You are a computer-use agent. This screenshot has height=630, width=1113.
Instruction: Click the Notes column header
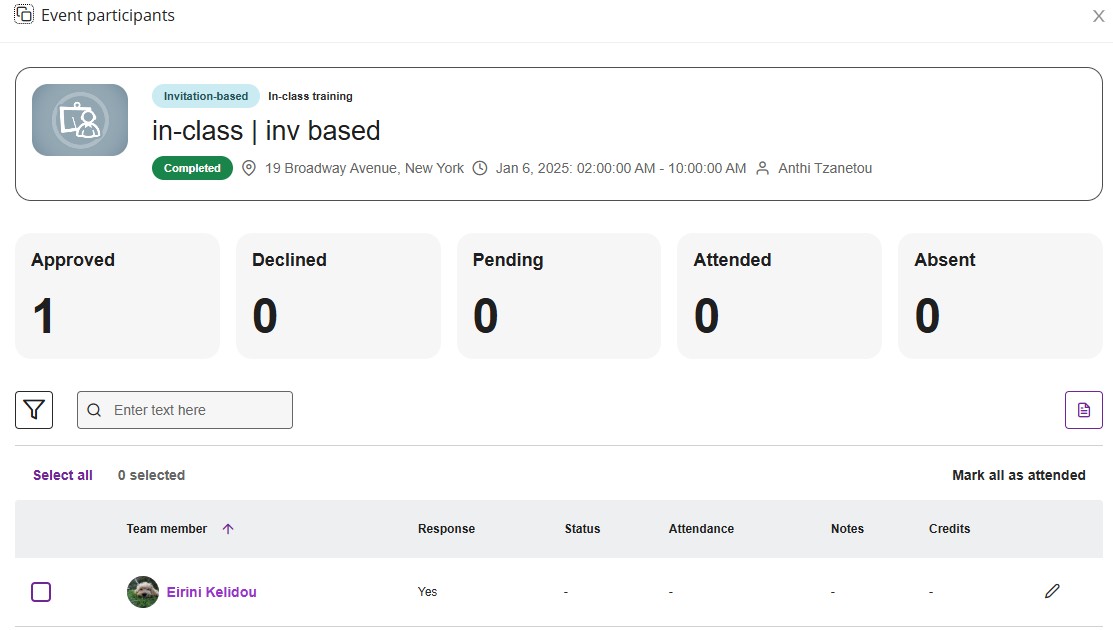point(848,529)
